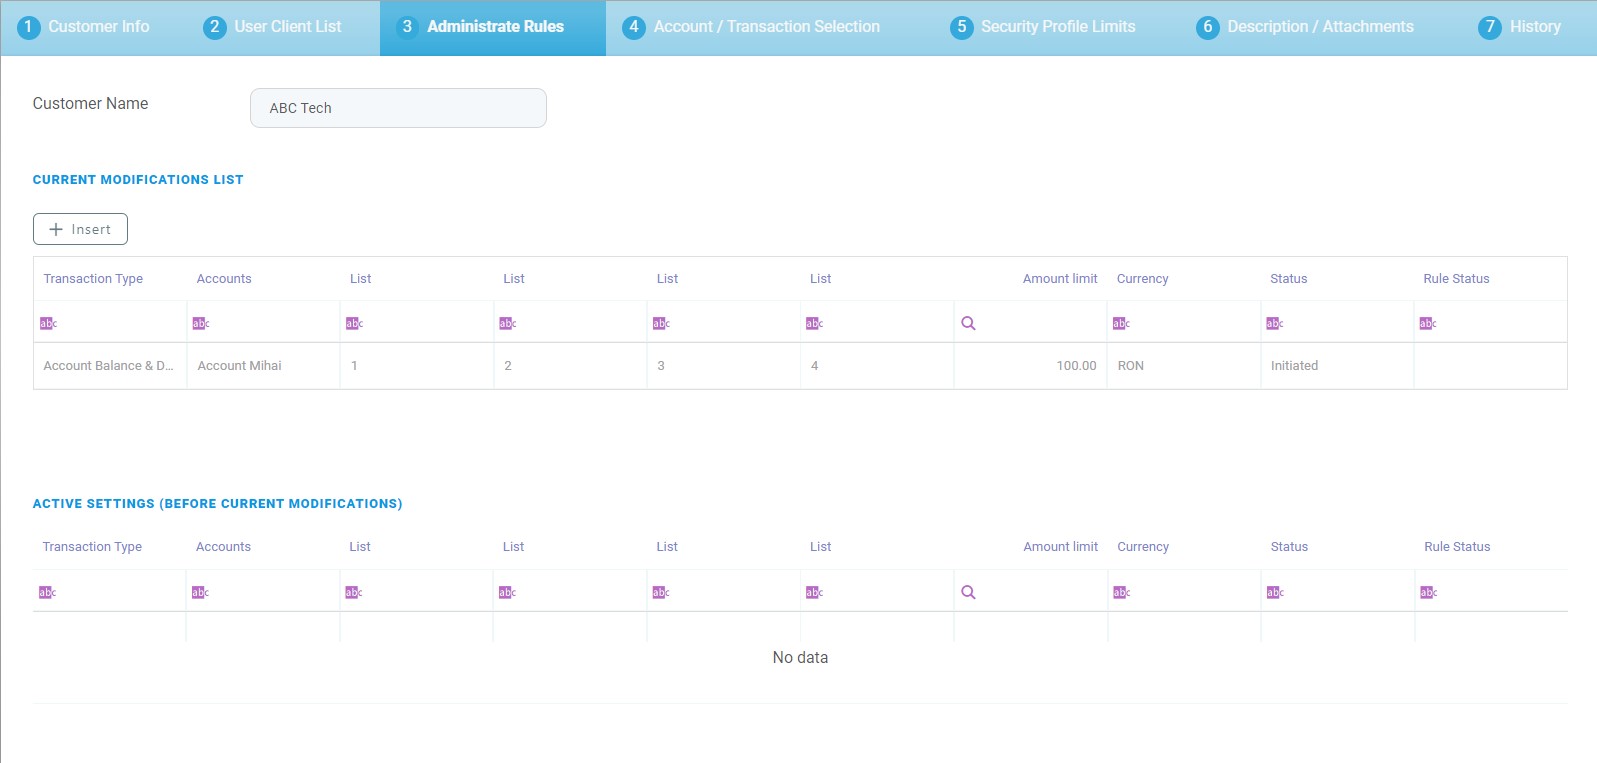Go to Account / Transaction Selection tab
1597x763 pixels.
[x=751, y=27]
